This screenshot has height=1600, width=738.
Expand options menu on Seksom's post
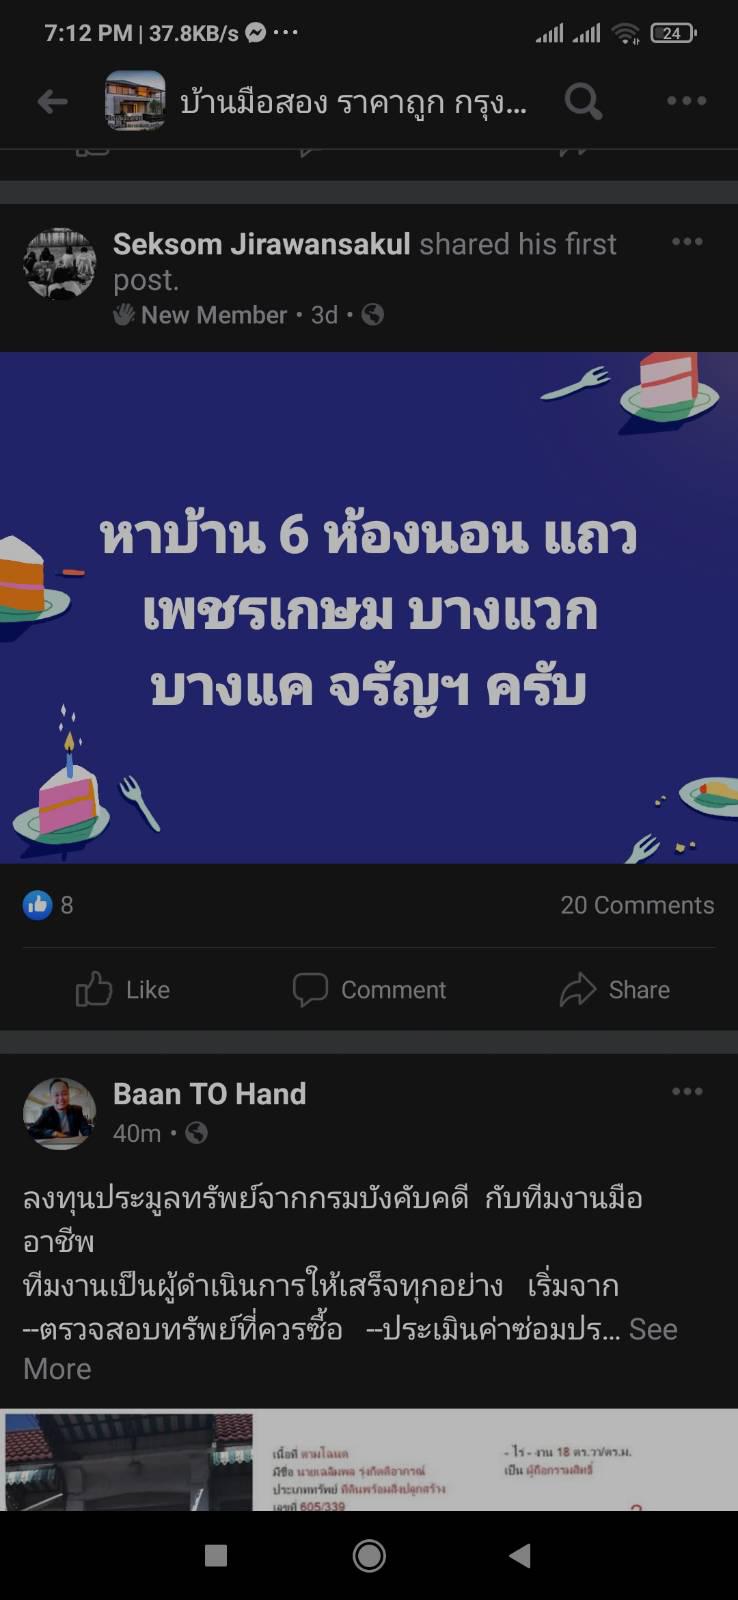(x=687, y=242)
